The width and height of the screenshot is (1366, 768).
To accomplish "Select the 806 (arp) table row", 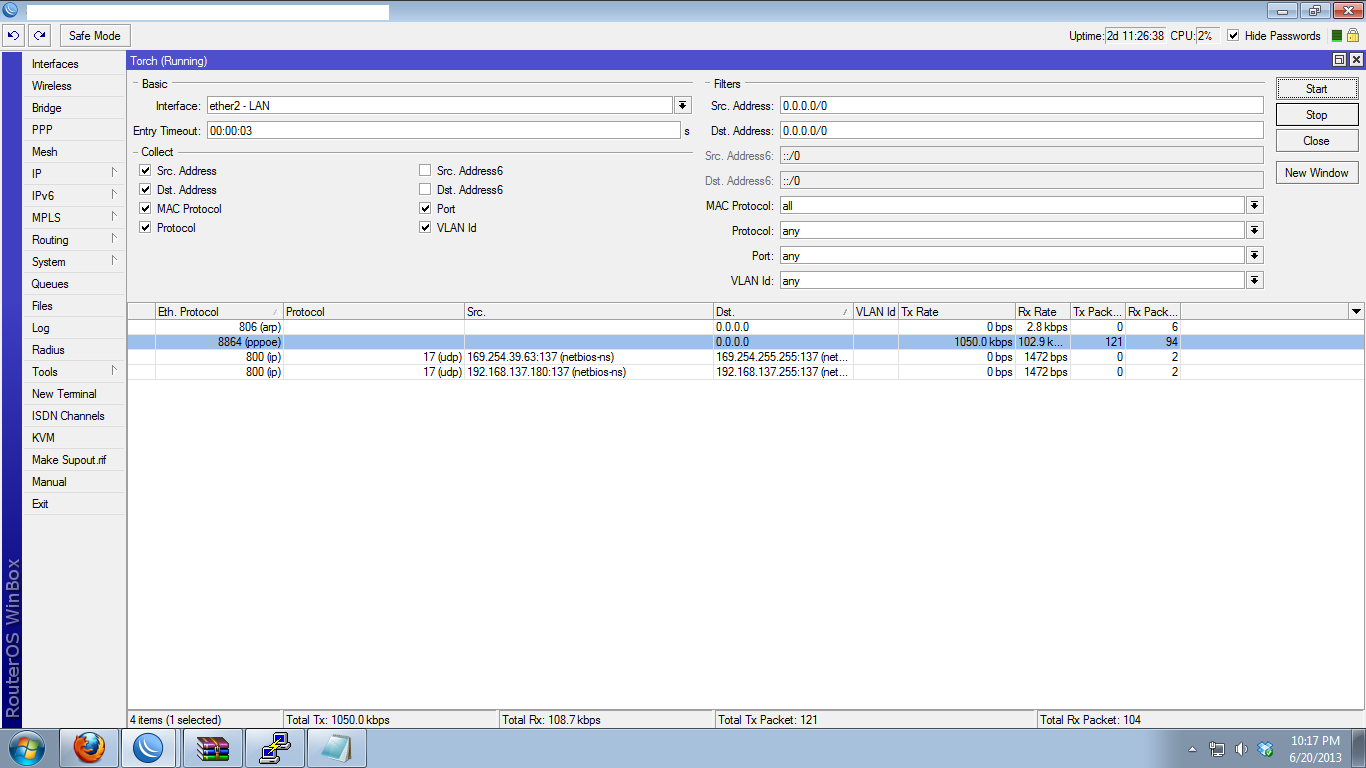I will click(745, 327).
